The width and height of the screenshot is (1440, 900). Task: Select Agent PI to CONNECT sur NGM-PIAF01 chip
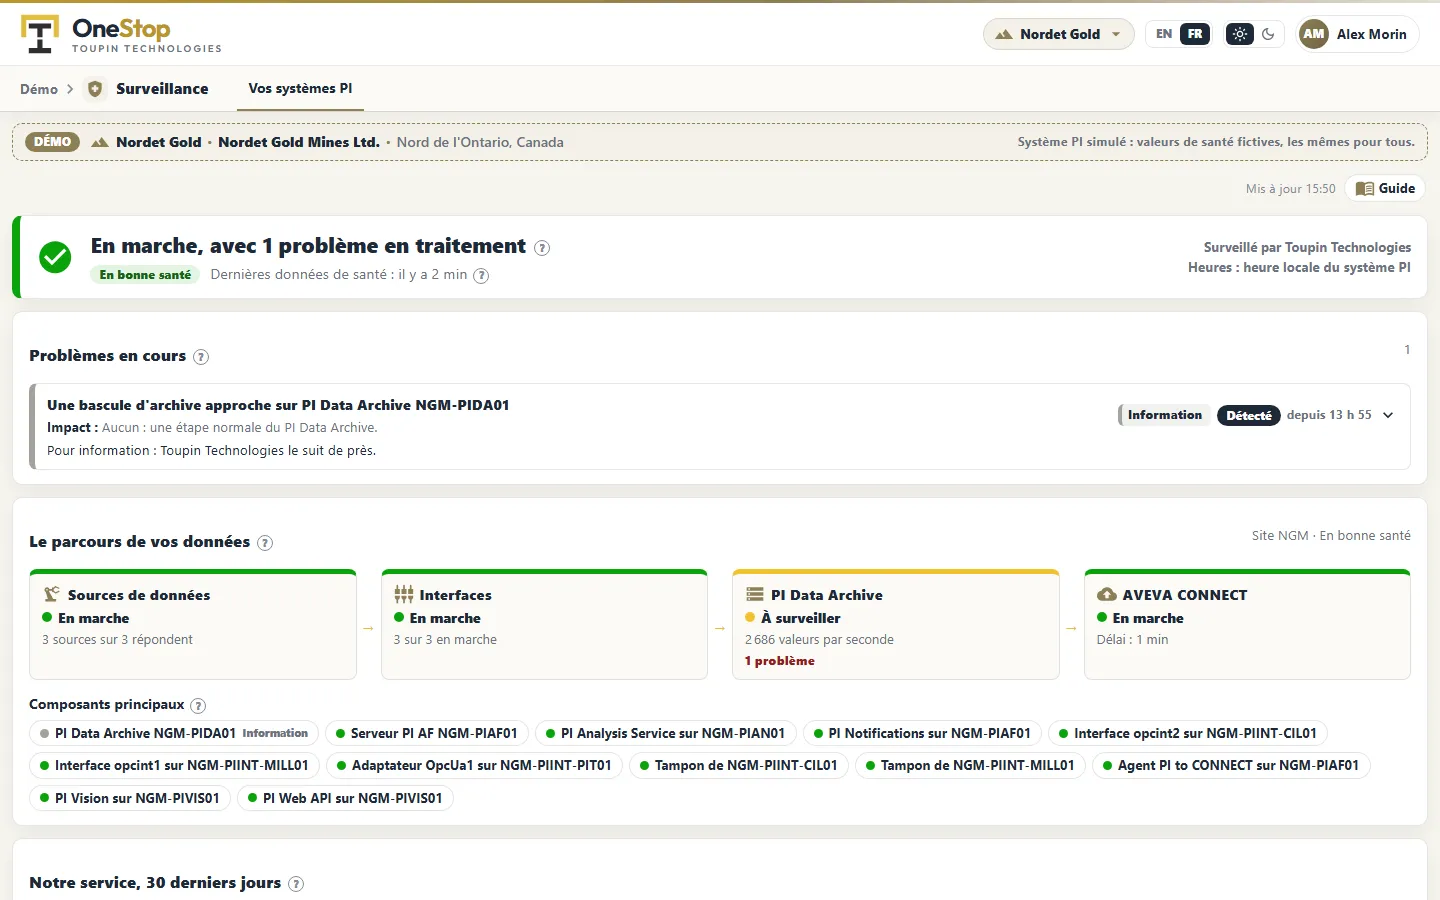[x=1231, y=765]
